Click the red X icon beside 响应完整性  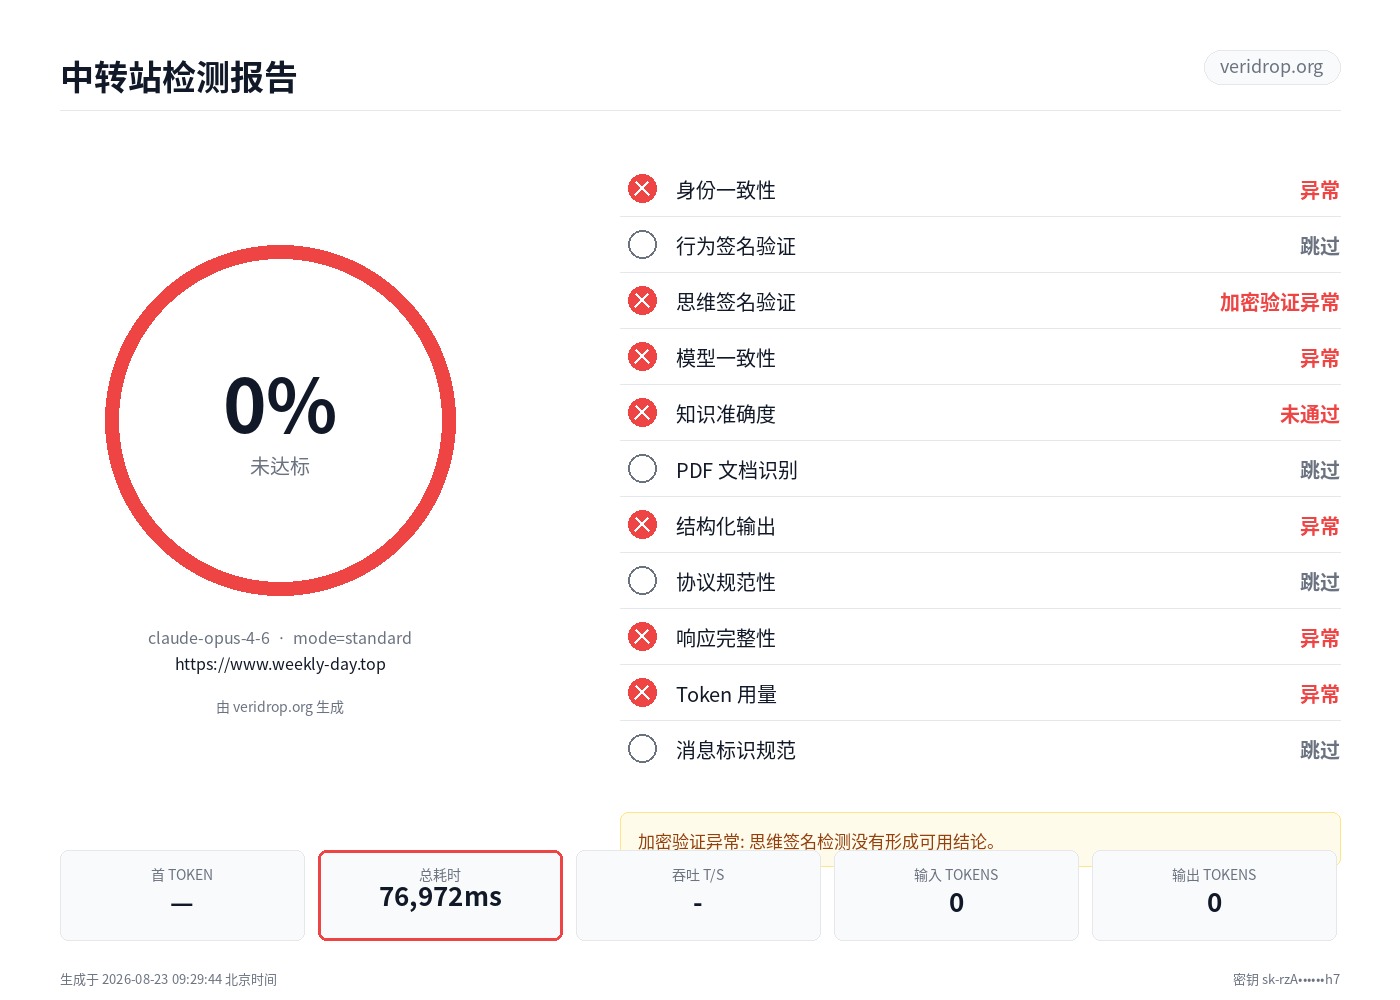(x=642, y=637)
